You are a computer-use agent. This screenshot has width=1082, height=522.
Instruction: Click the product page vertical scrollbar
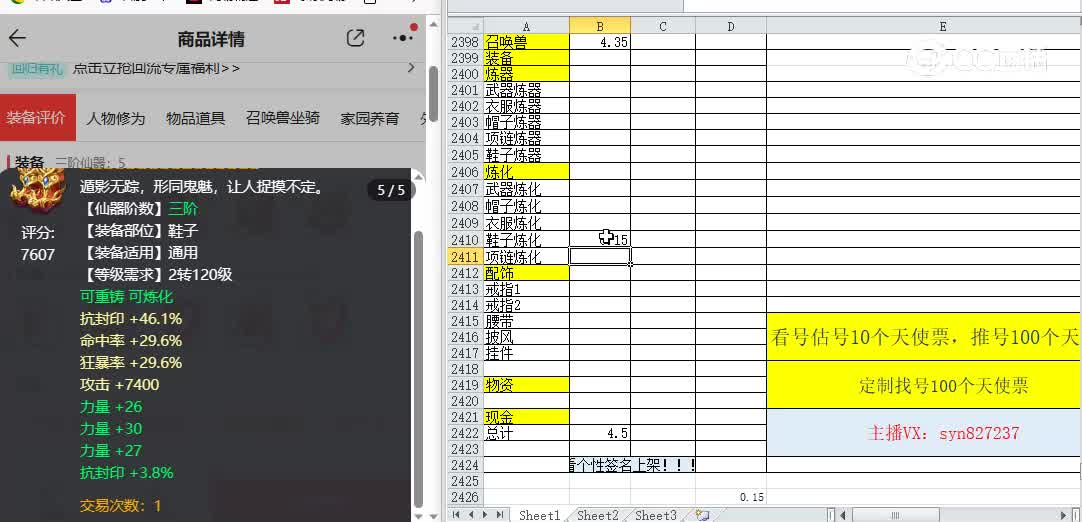433,93
